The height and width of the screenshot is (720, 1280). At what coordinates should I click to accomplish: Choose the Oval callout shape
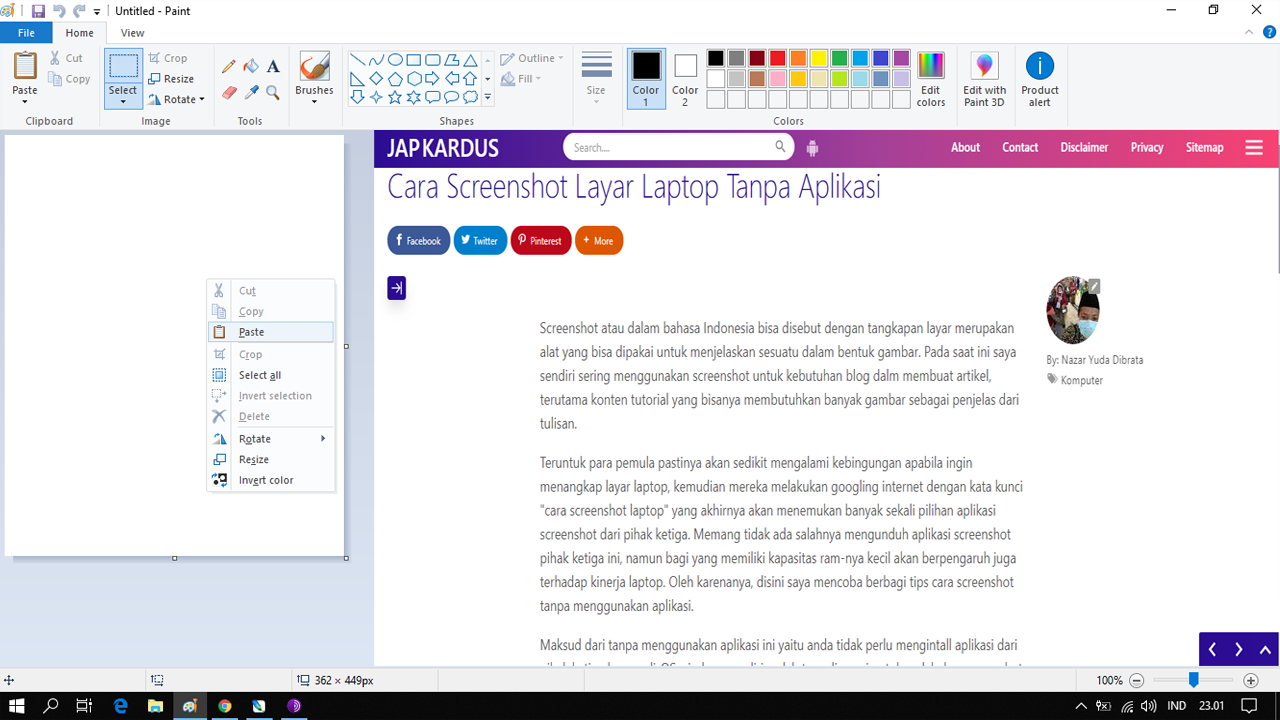click(451, 97)
